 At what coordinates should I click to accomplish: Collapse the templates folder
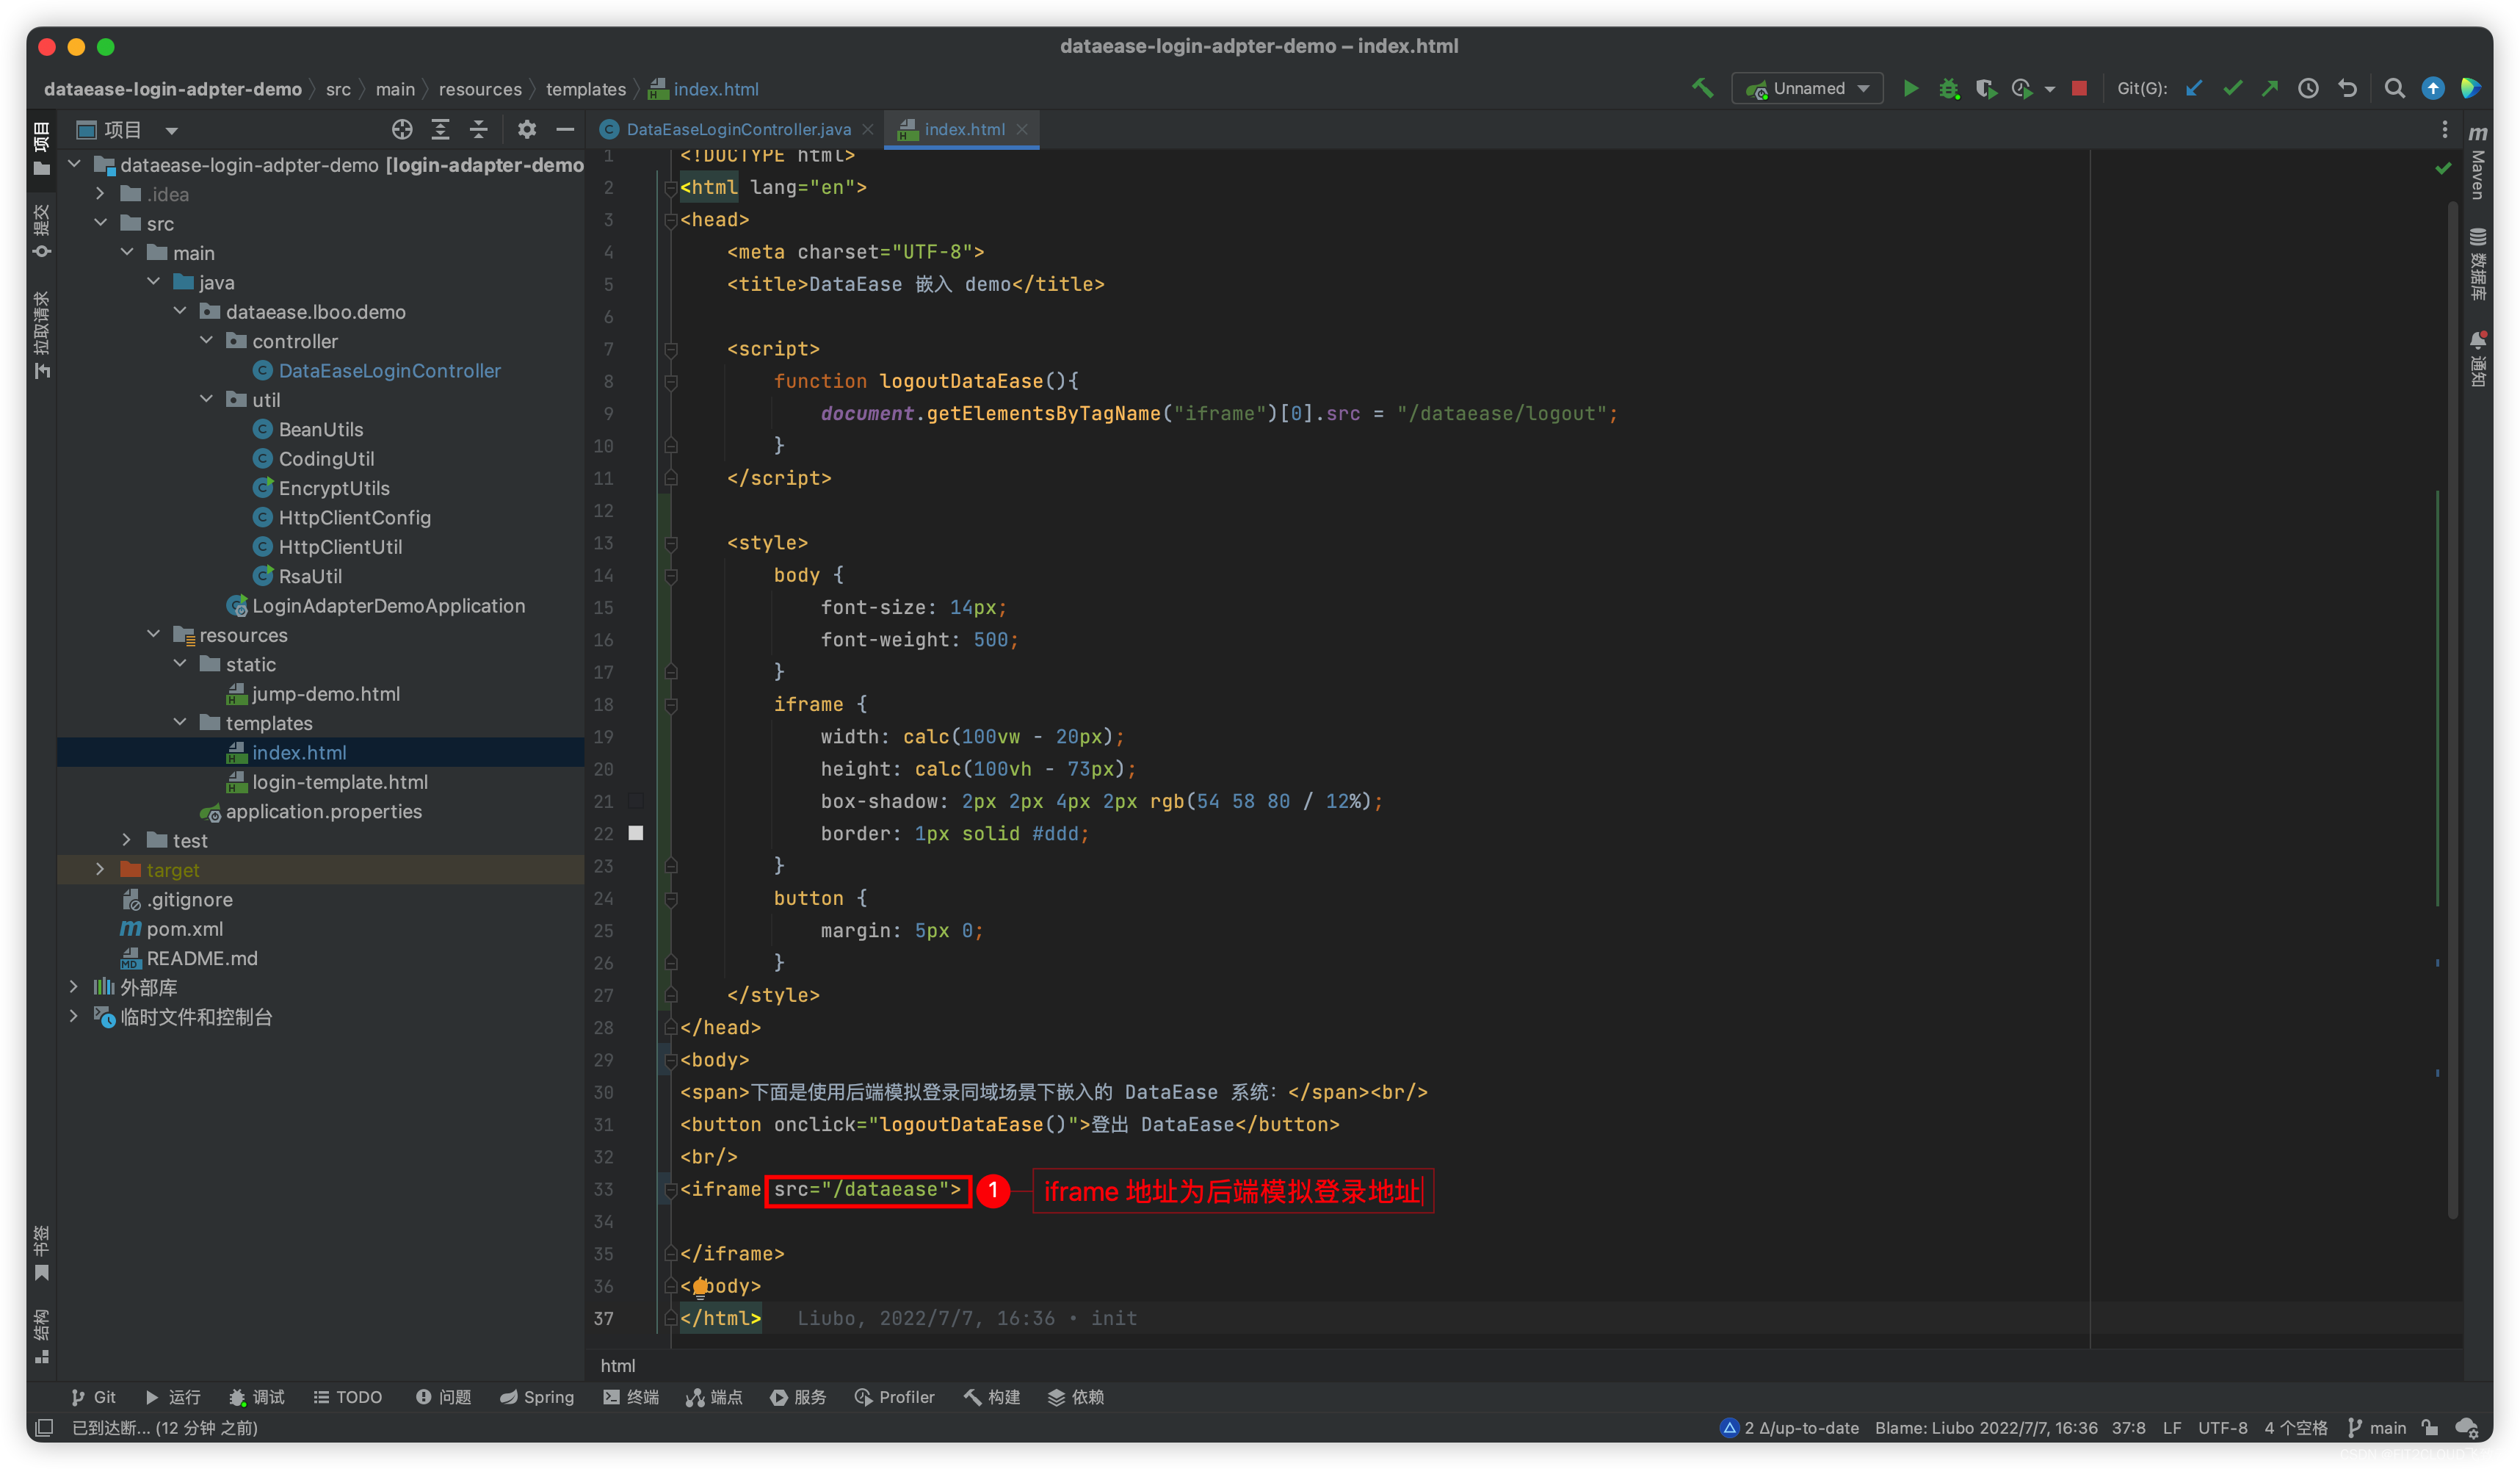[180, 723]
